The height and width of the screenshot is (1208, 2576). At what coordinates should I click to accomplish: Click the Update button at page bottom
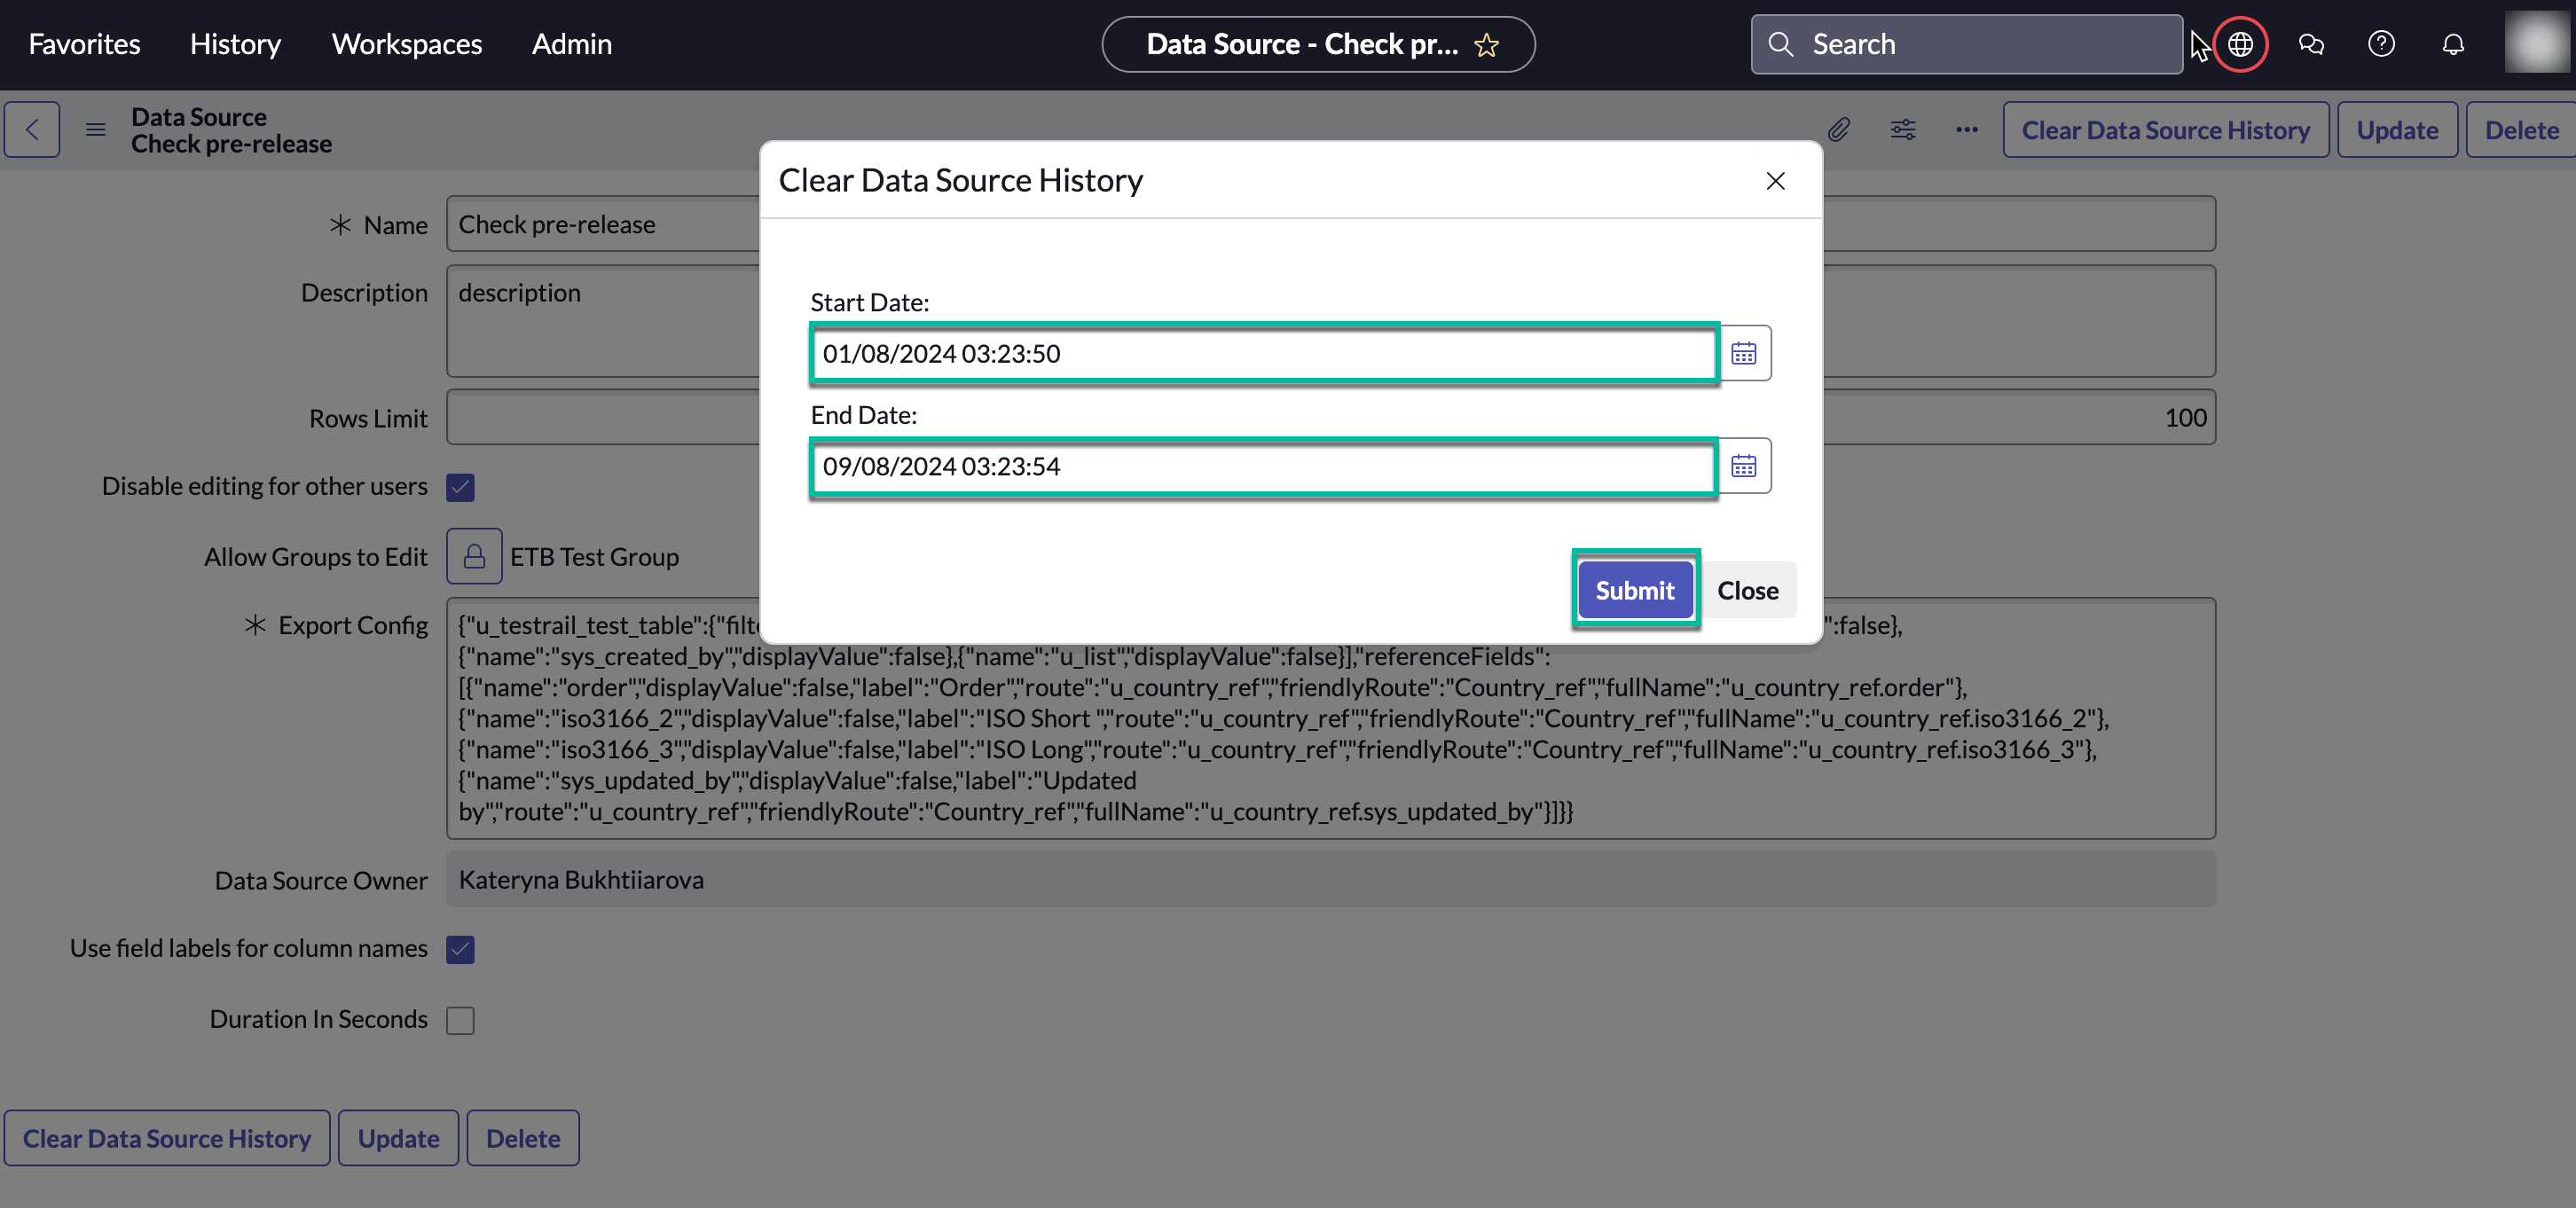click(398, 1138)
